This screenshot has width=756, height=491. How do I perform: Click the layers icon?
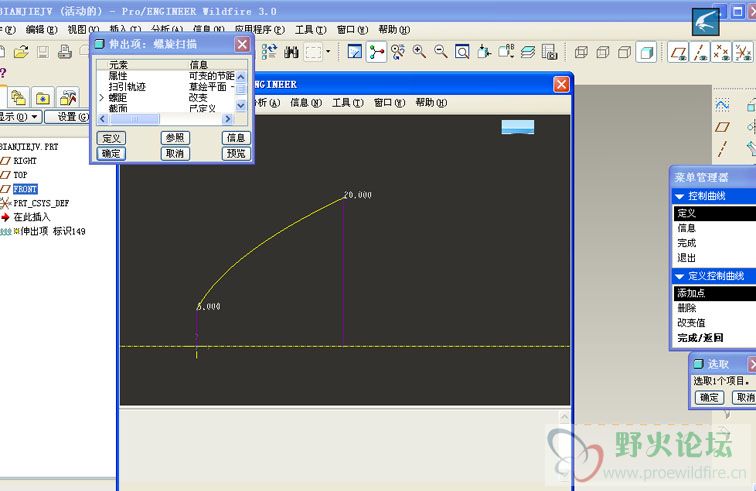pos(528,52)
